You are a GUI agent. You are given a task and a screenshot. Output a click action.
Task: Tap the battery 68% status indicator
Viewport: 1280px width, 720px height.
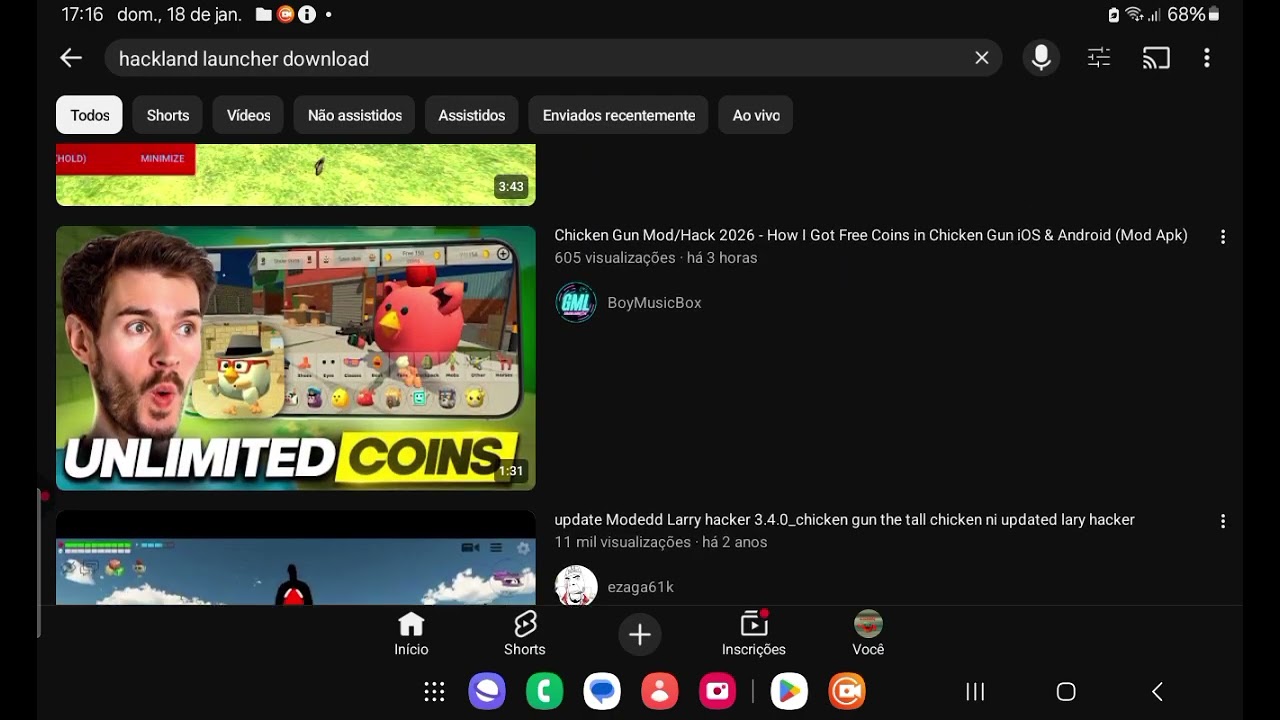(1193, 14)
